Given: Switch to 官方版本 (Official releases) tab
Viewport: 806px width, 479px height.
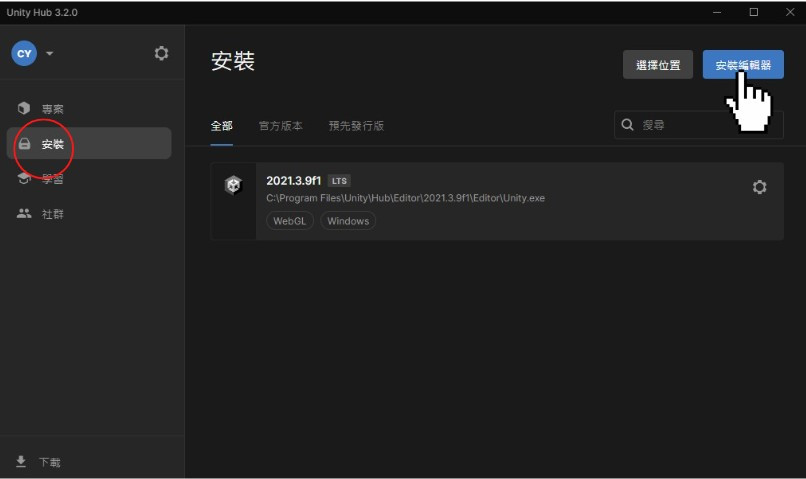Looking at the screenshot, I should coord(281,126).
